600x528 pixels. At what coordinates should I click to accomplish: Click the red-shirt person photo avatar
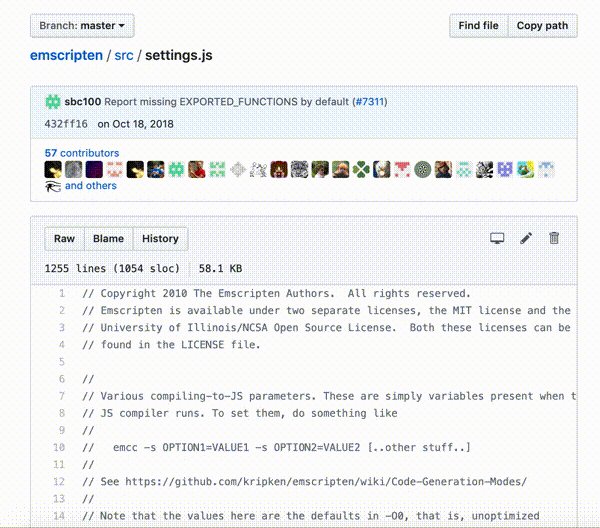click(197, 169)
